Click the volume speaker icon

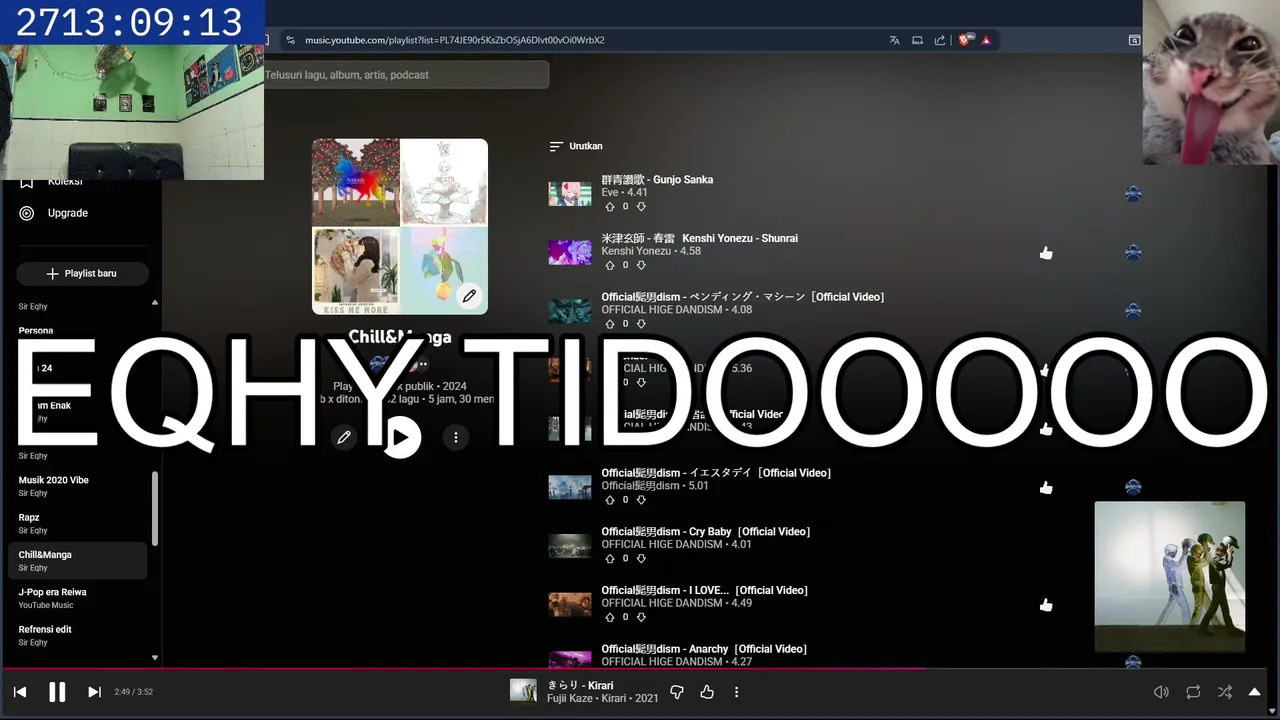(x=1161, y=692)
